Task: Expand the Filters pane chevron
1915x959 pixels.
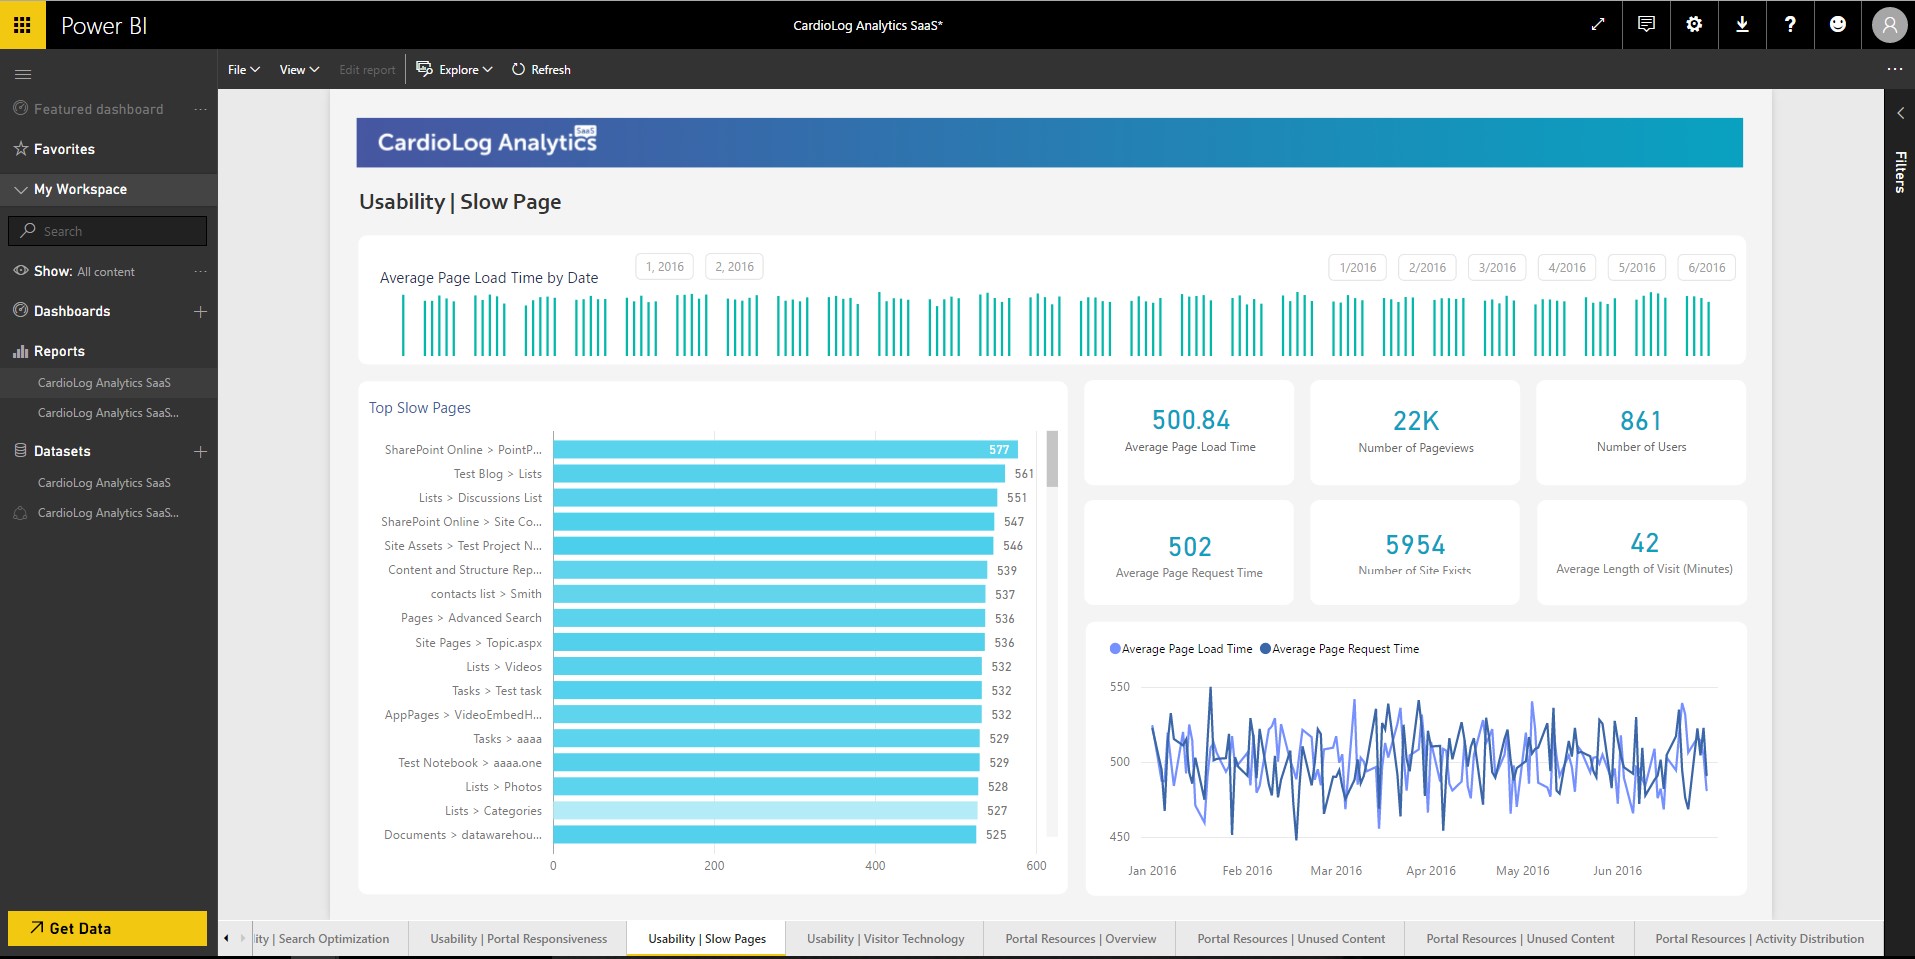Action: tap(1900, 113)
